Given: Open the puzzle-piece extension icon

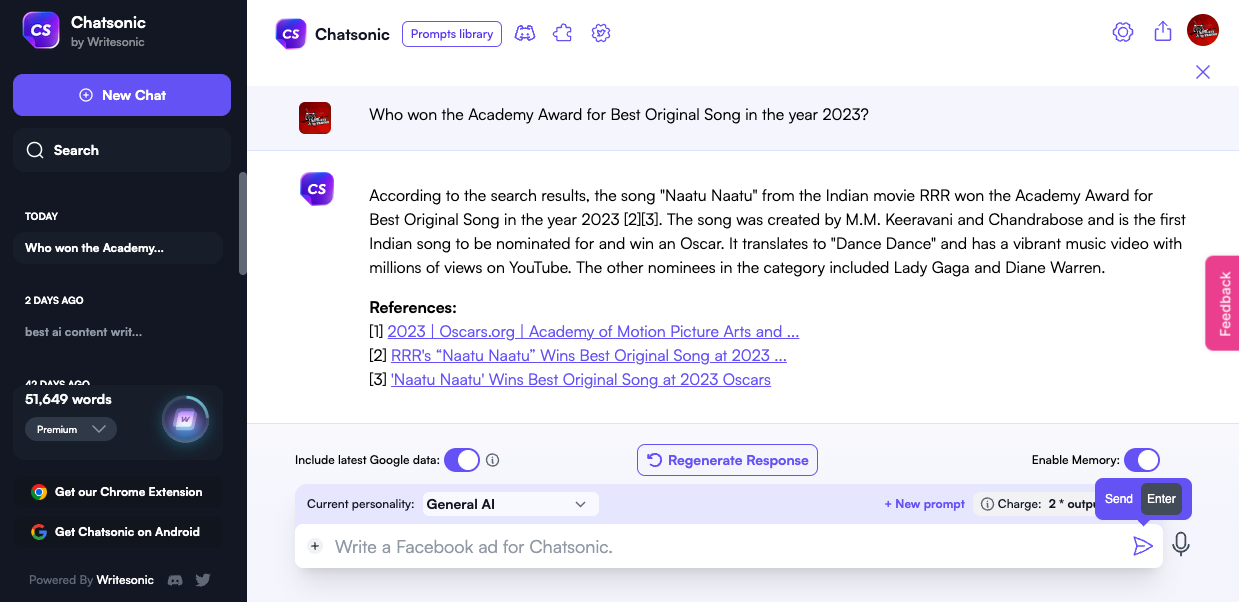Looking at the screenshot, I should (562, 34).
